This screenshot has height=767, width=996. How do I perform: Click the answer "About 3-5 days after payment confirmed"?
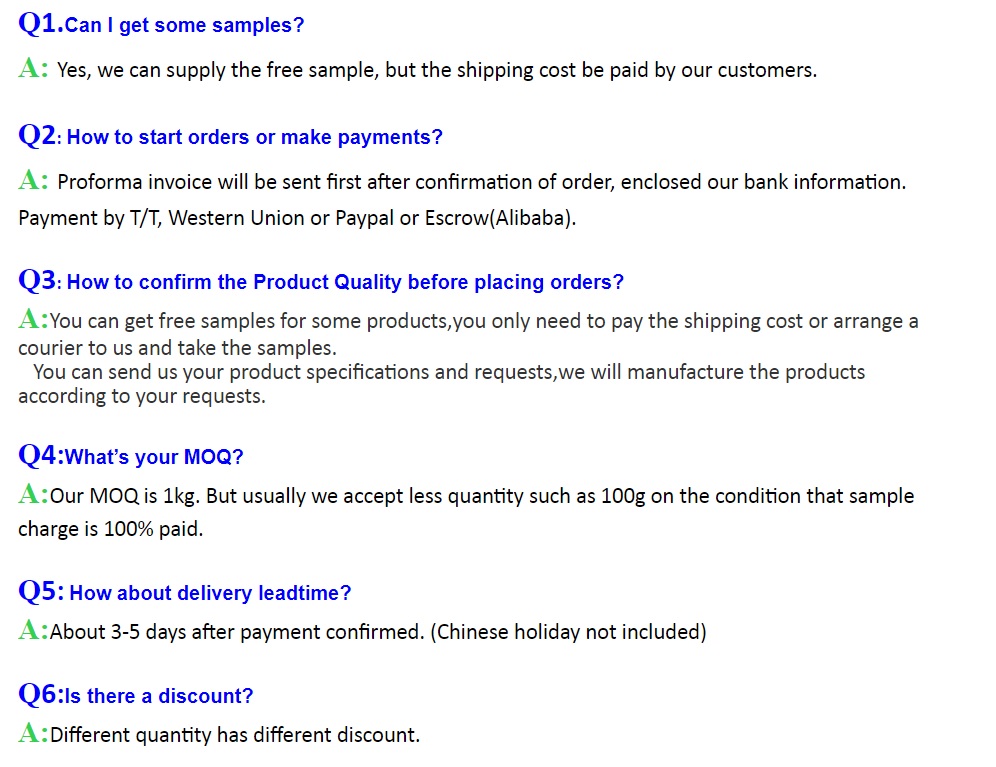(237, 632)
